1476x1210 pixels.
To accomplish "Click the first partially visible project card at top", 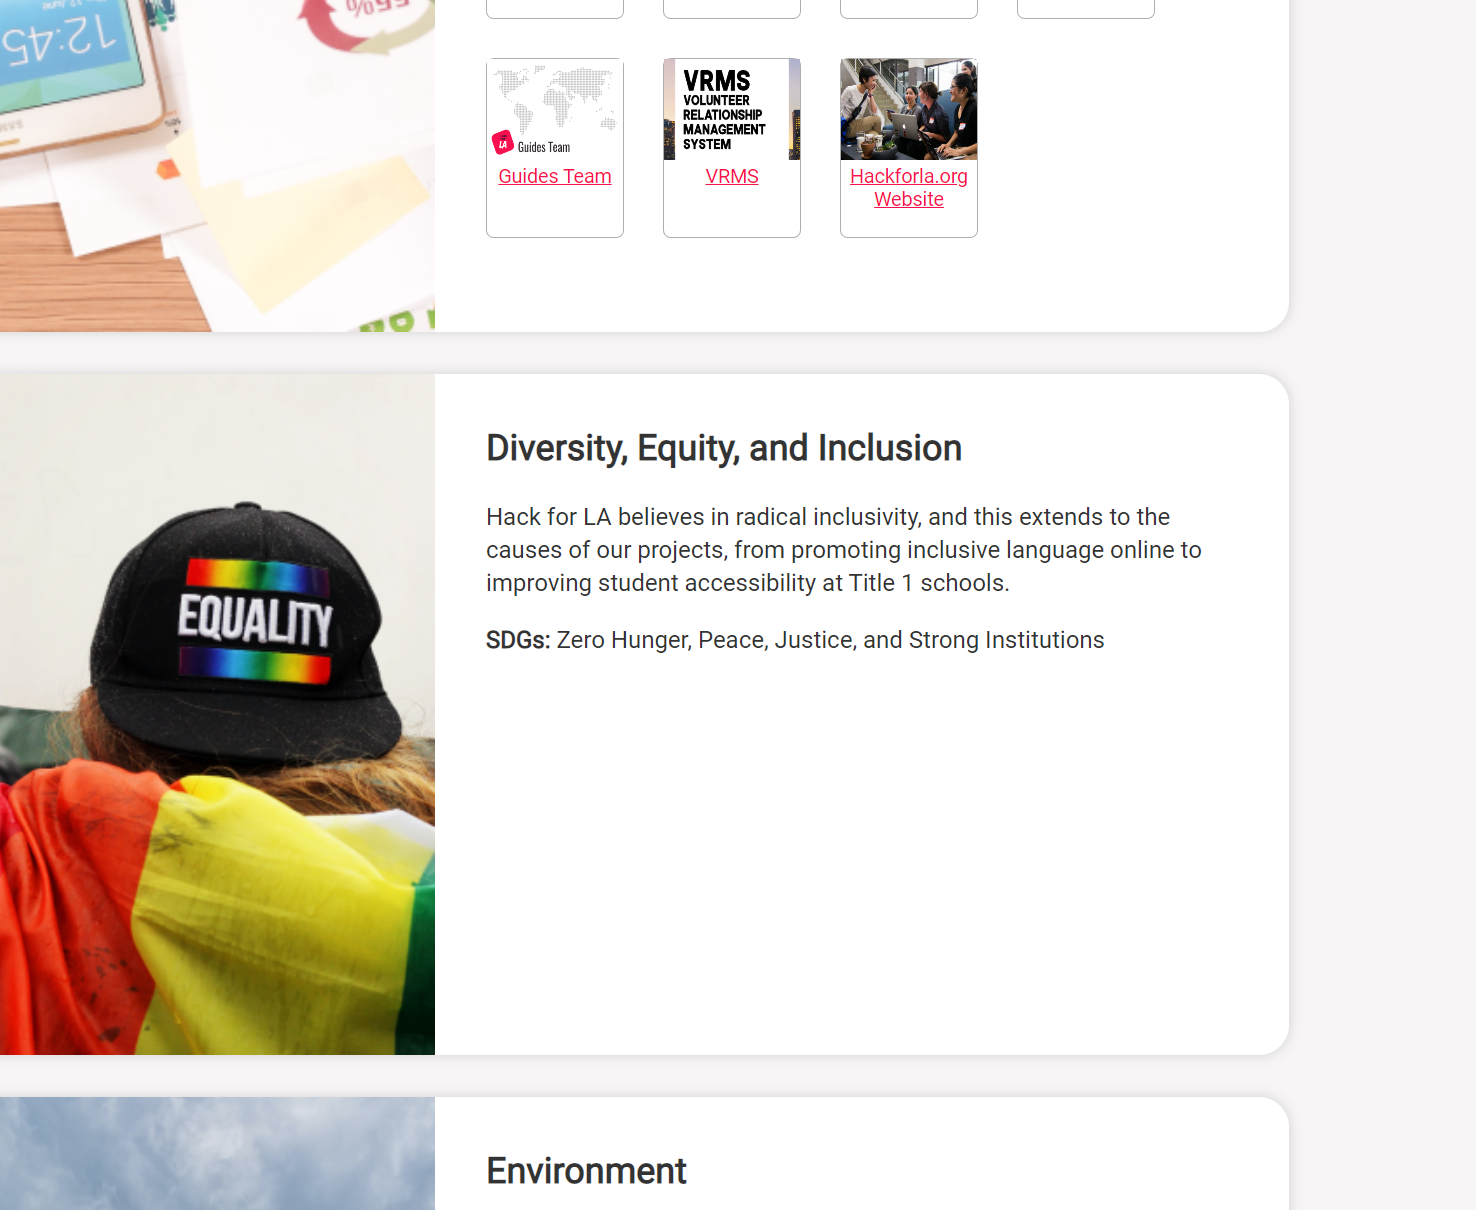I will click(555, 8).
